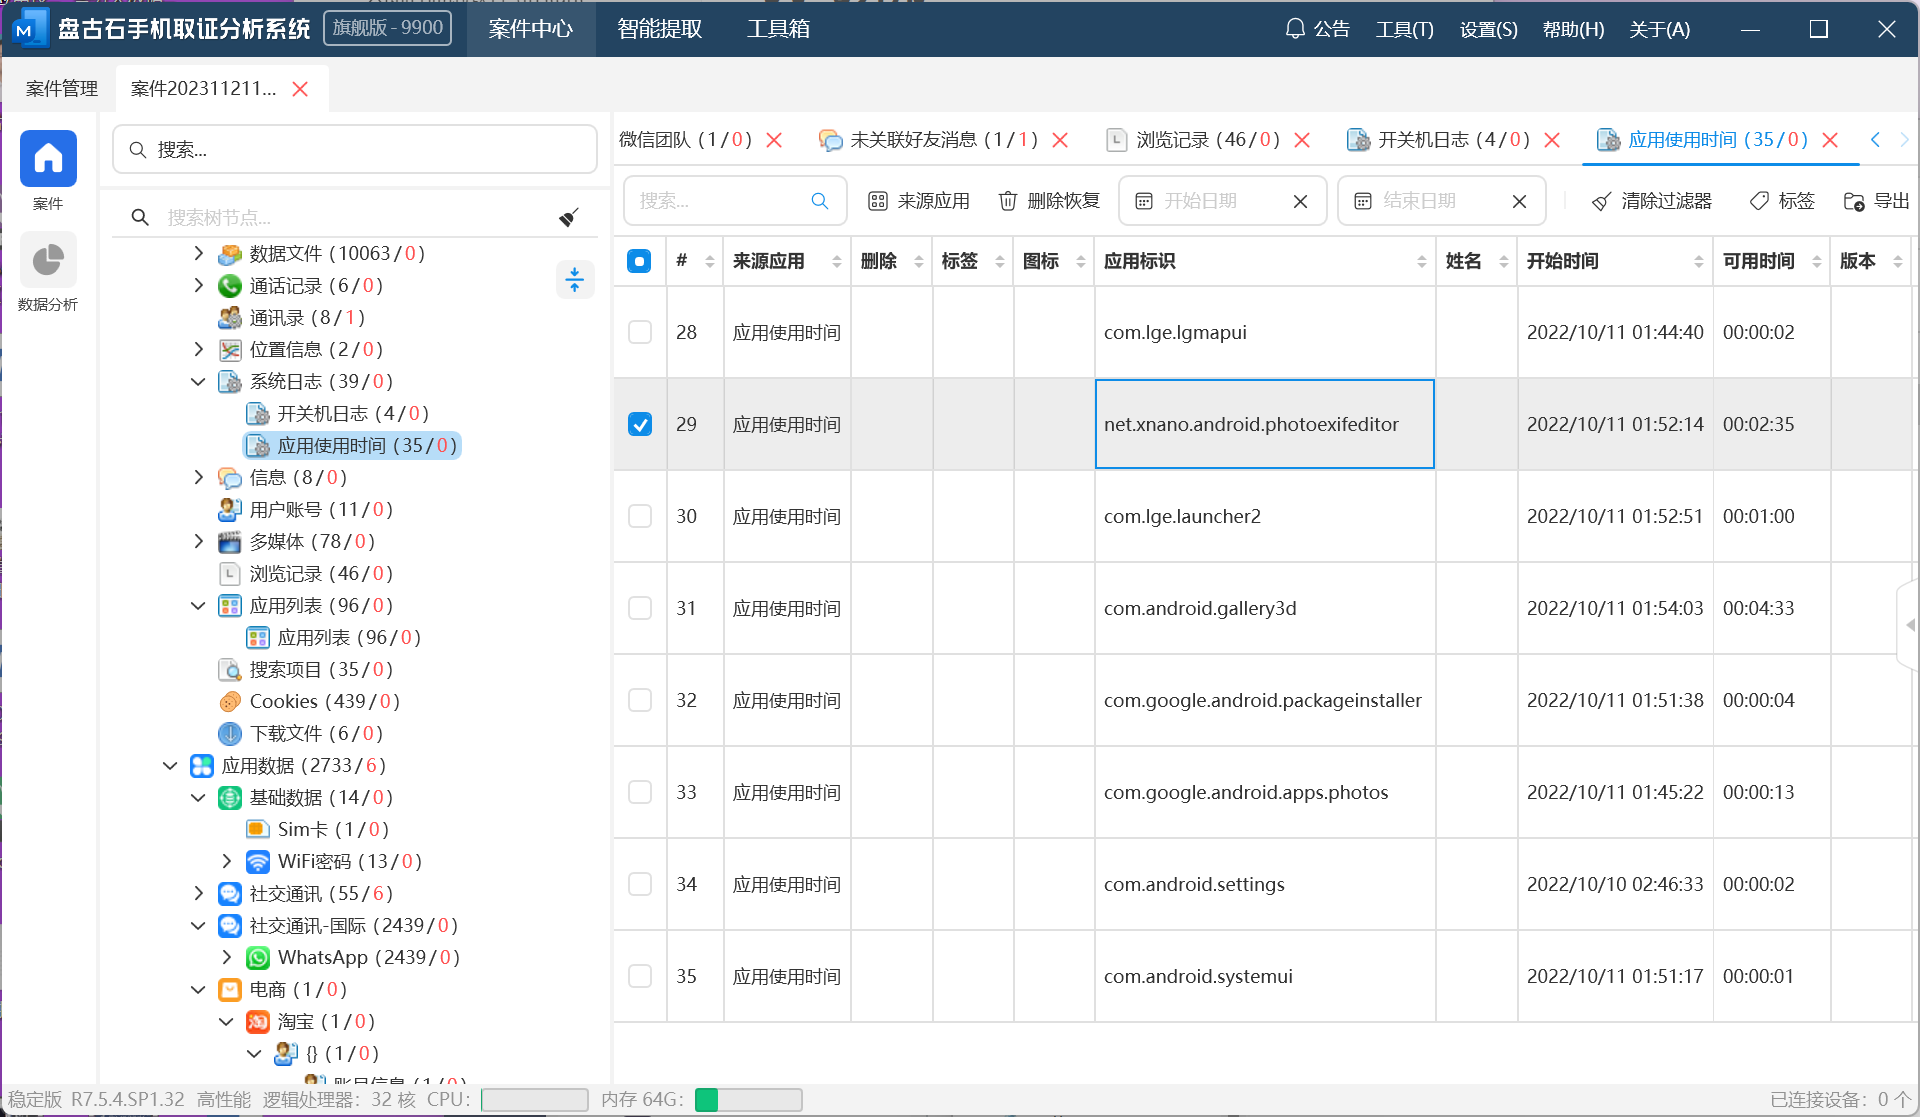Screen dimensions: 1920x1117
Task: Switch to the 浏览记录 (46/0) tab
Action: coord(1207,140)
